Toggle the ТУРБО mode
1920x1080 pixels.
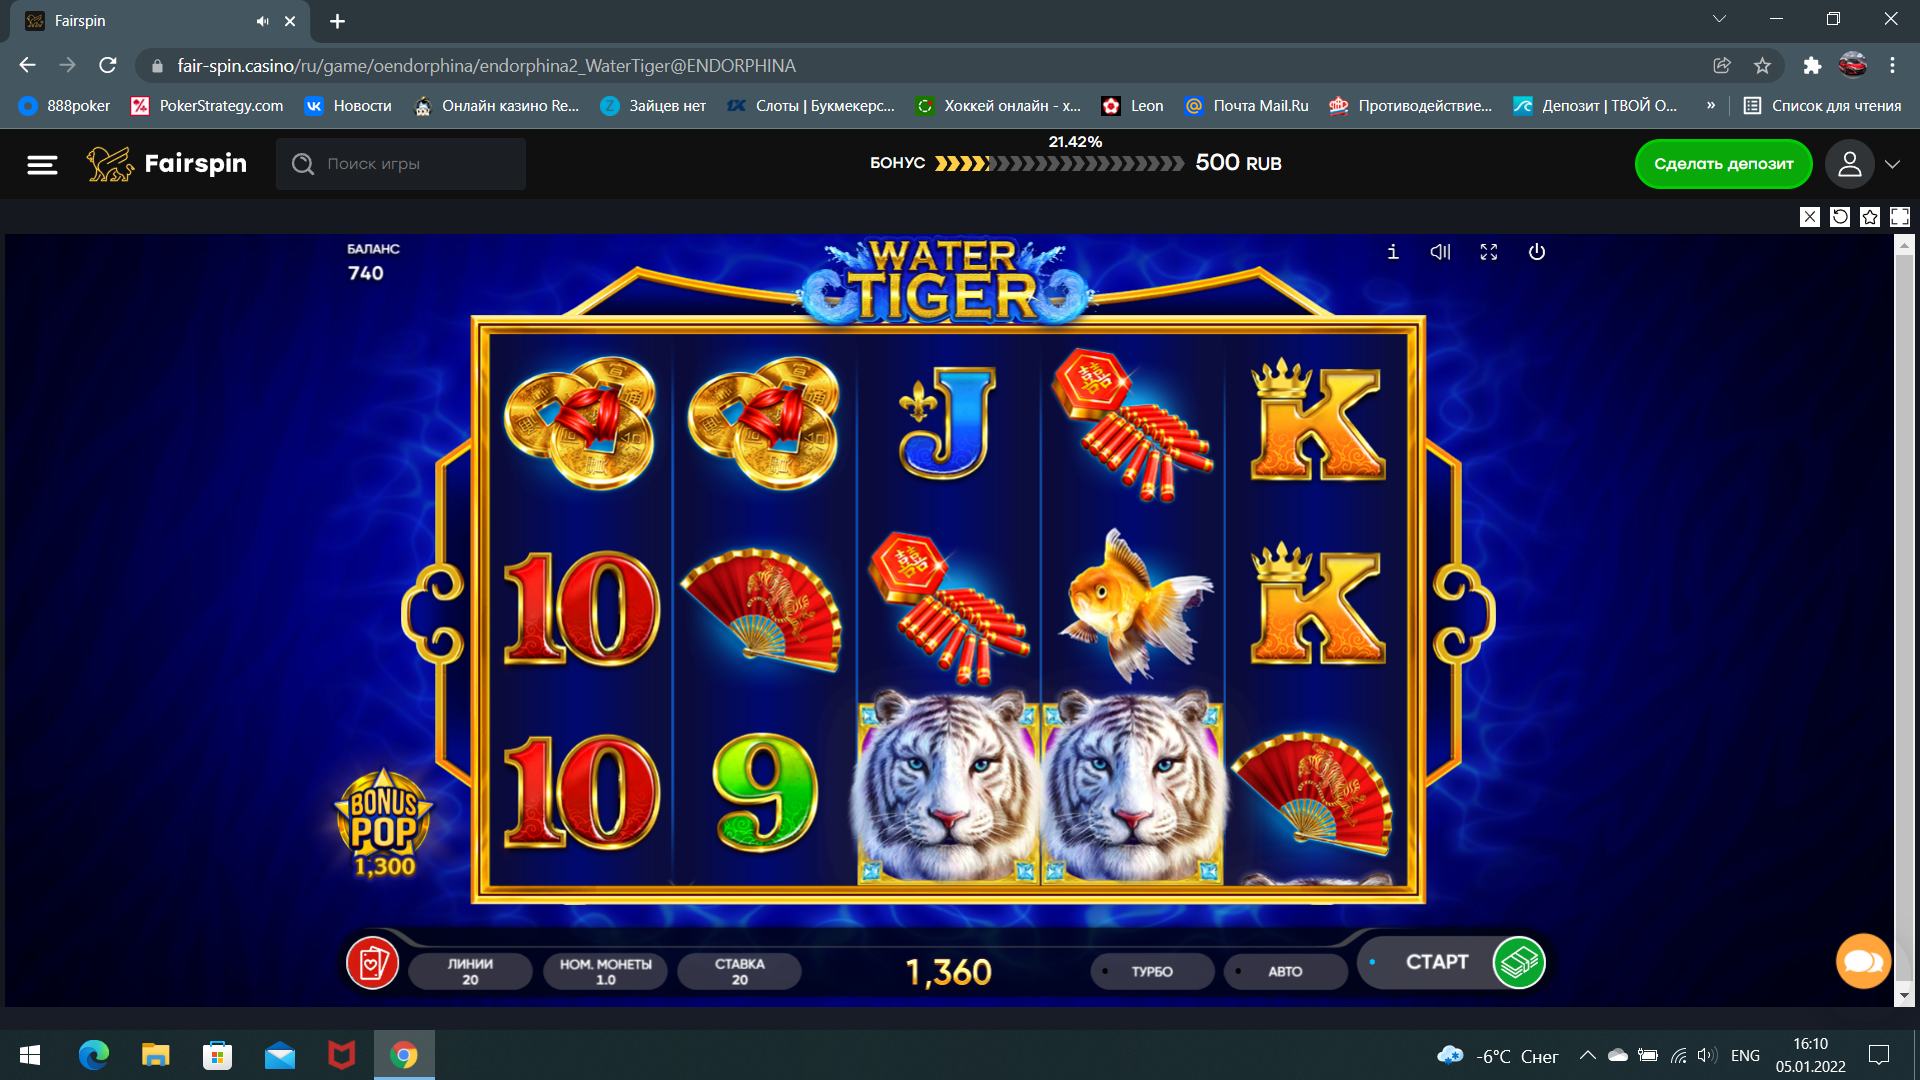tap(1152, 971)
